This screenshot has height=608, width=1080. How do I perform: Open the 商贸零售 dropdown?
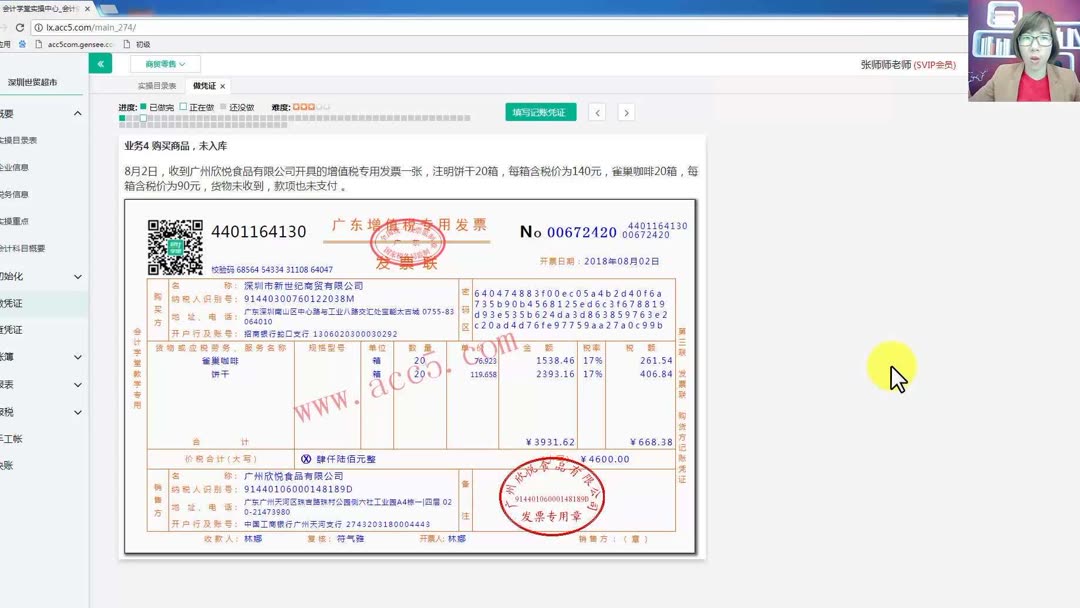(x=164, y=62)
